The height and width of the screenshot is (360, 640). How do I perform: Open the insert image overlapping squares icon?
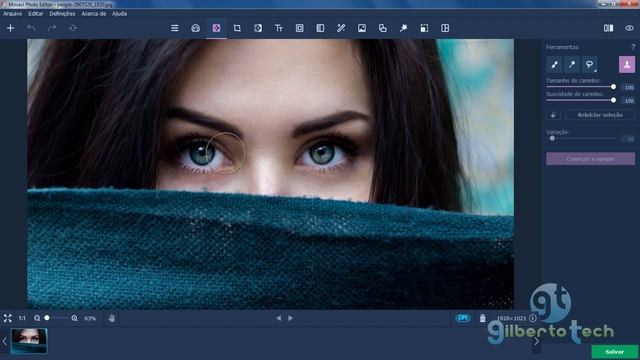pyautogui.click(x=383, y=28)
